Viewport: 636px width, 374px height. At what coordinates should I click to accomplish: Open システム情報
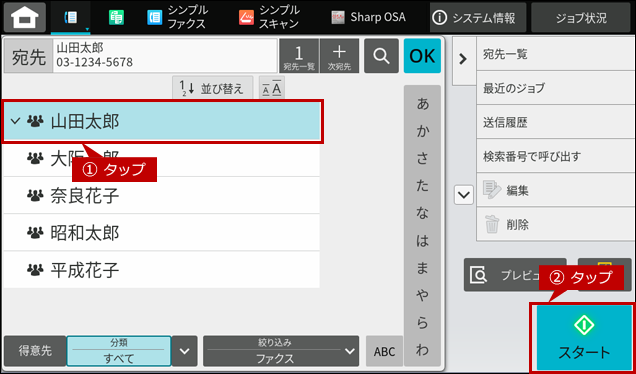coord(478,18)
